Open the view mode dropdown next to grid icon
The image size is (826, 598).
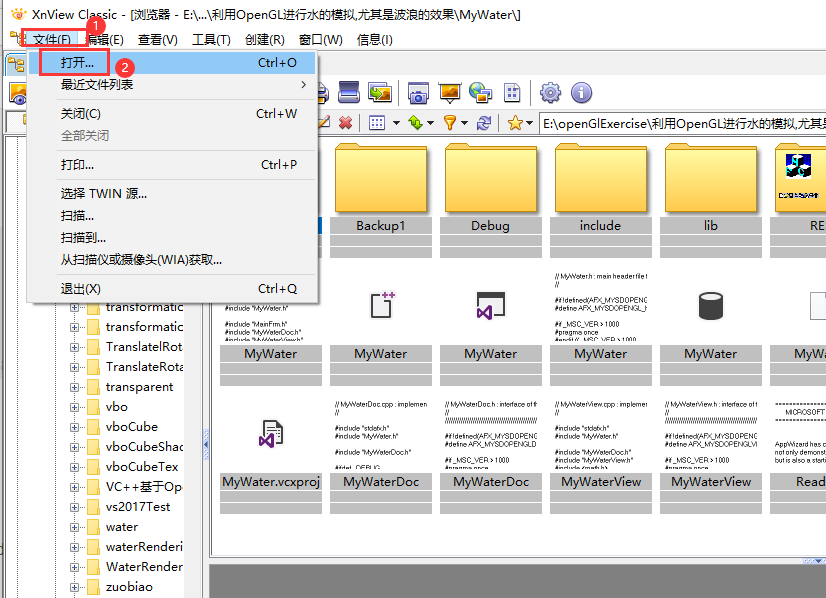tap(397, 120)
